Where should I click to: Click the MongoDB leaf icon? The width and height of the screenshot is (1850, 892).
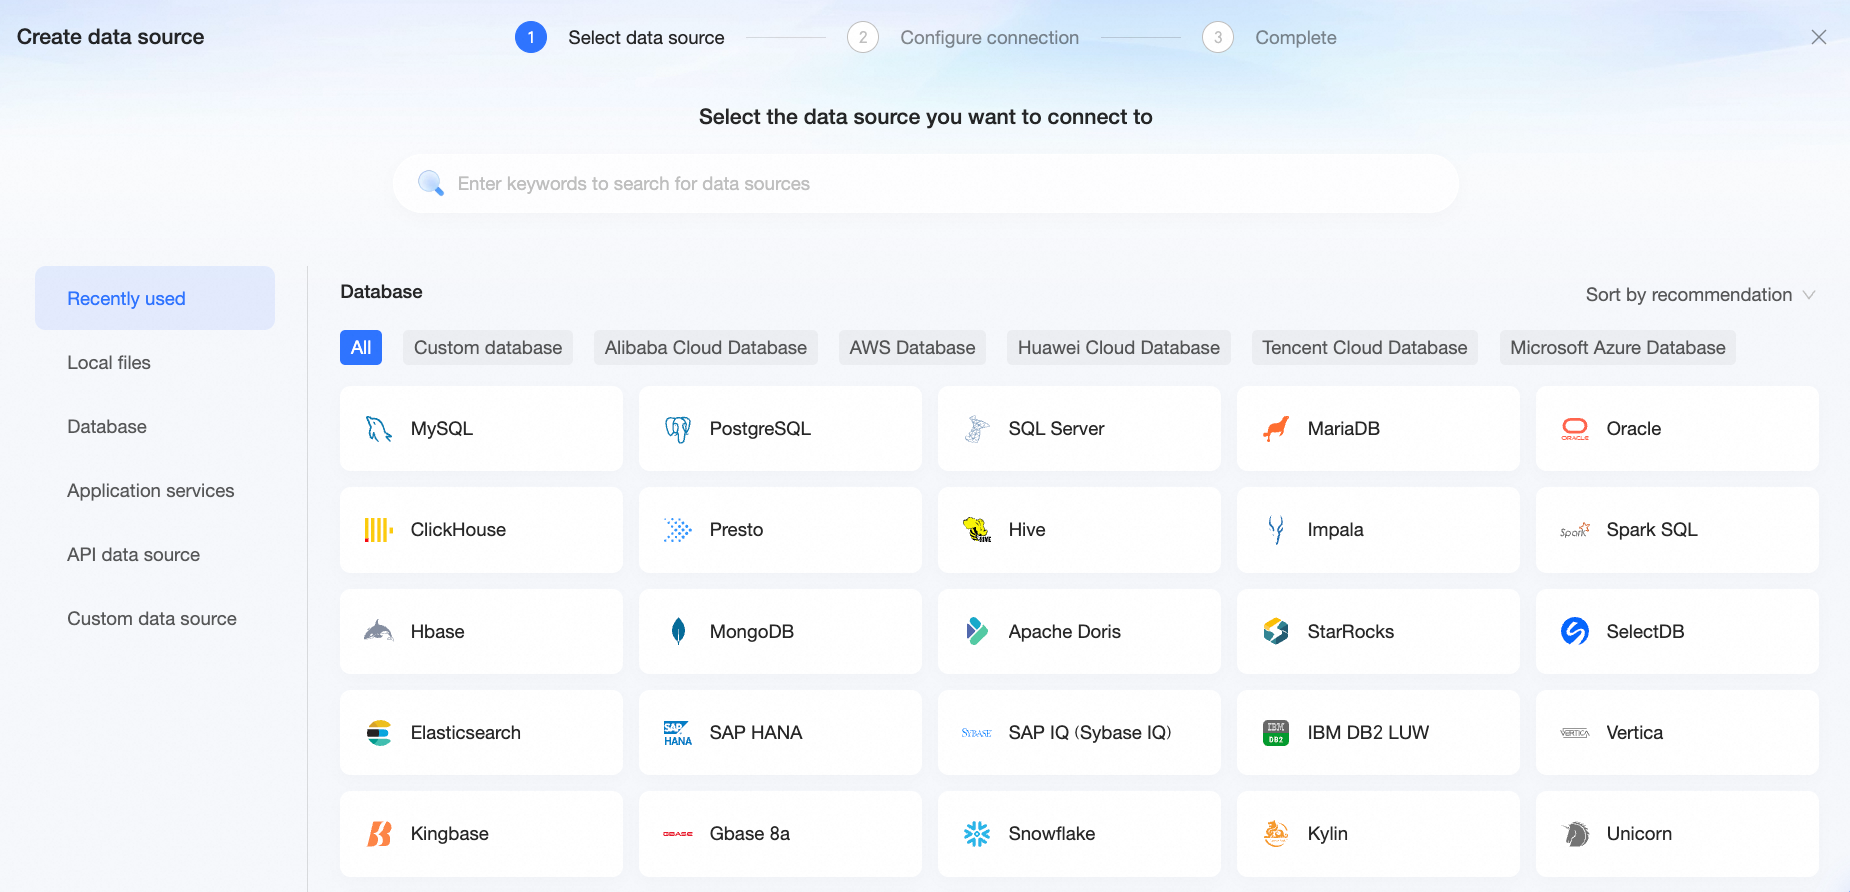678,631
